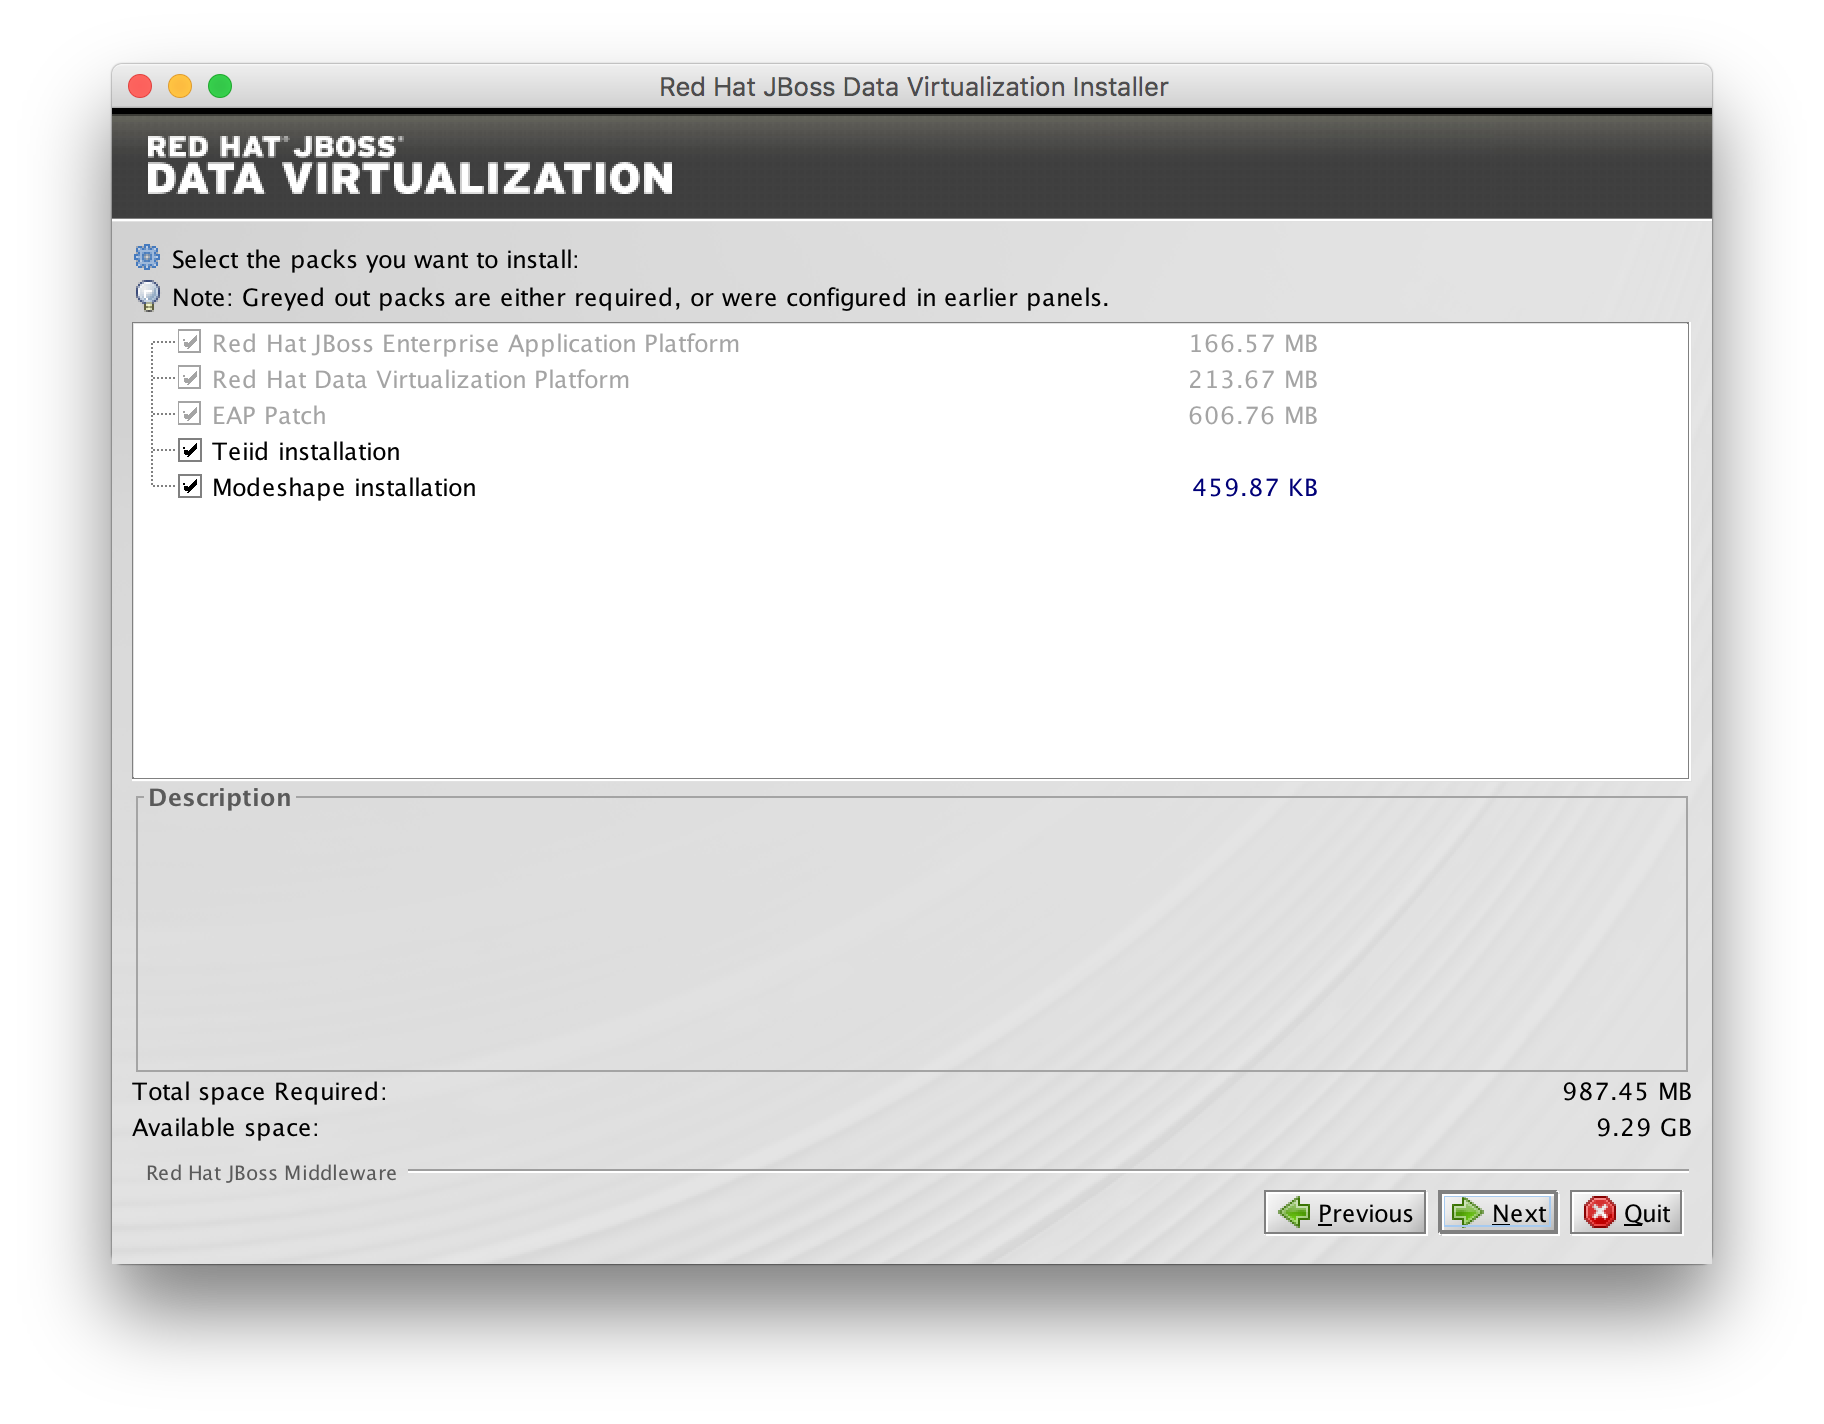Click the yellow minimize traffic light
This screenshot has height=1424, width=1824.
[x=180, y=87]
